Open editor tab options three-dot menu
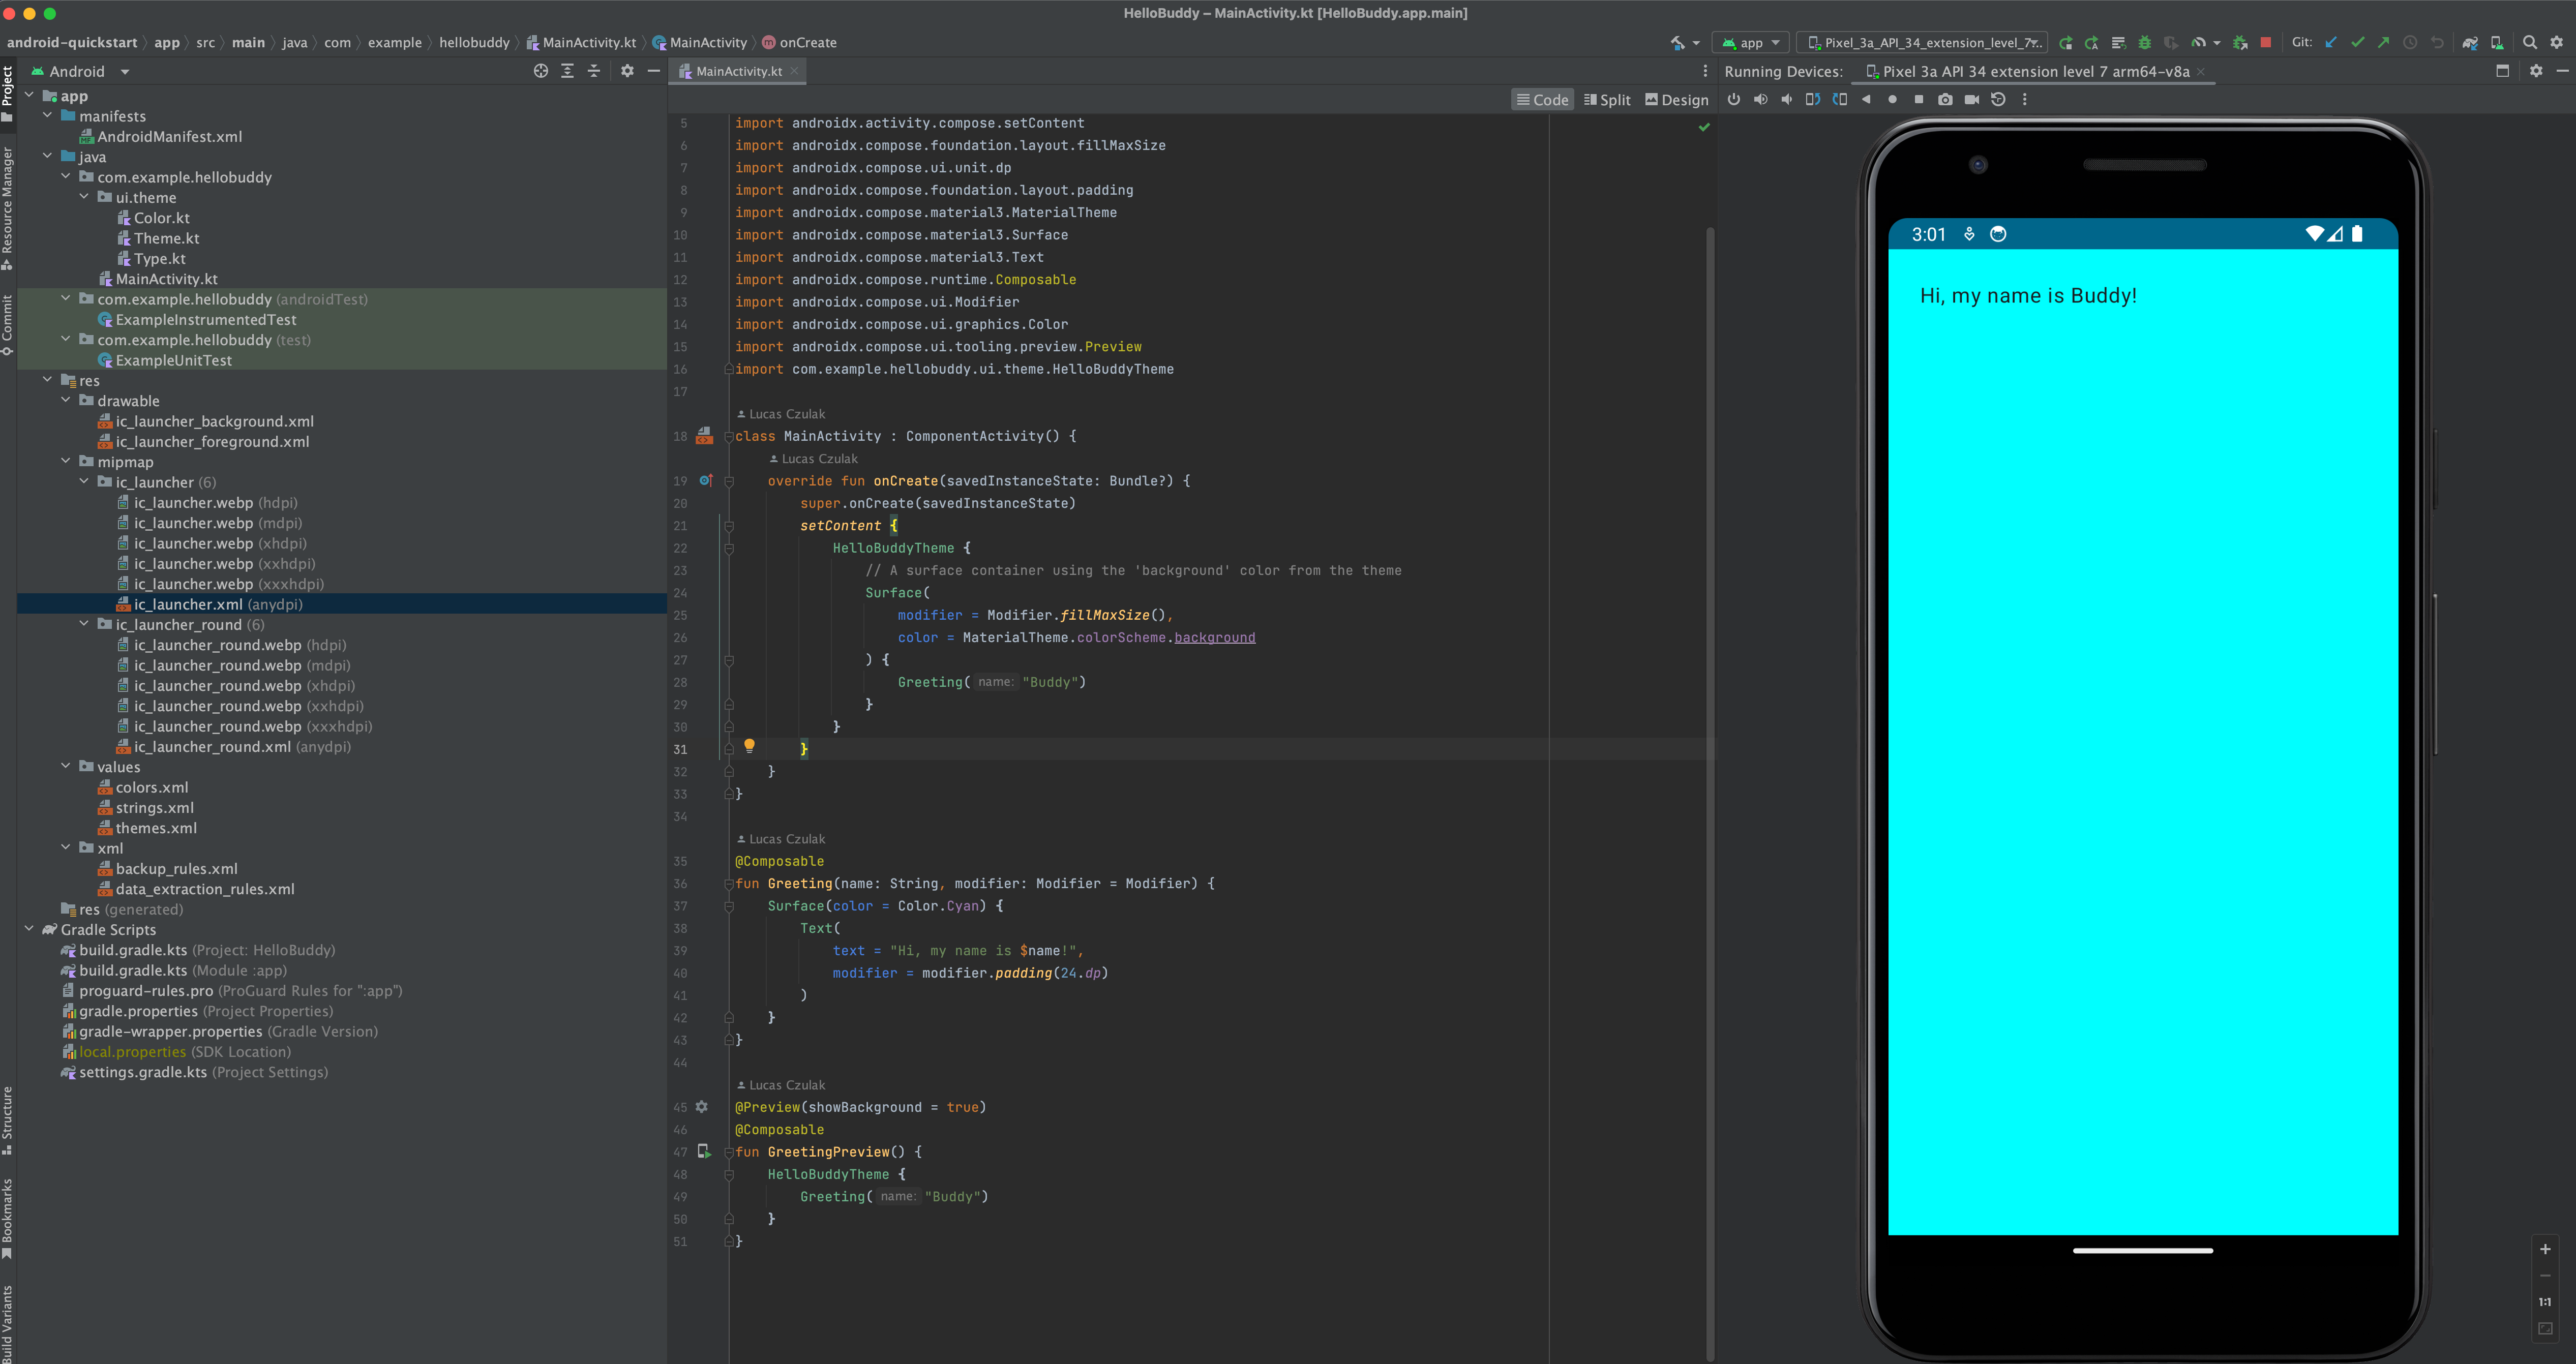 [1705, 71]
